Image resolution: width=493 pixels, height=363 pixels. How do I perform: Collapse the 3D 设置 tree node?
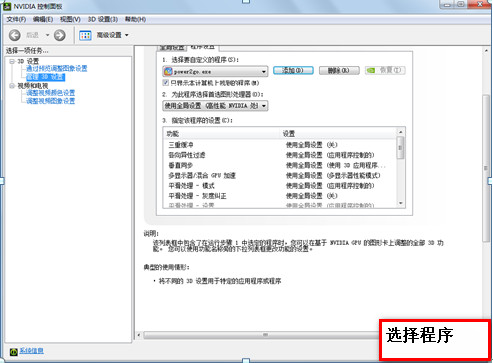(x=12, y=61)
